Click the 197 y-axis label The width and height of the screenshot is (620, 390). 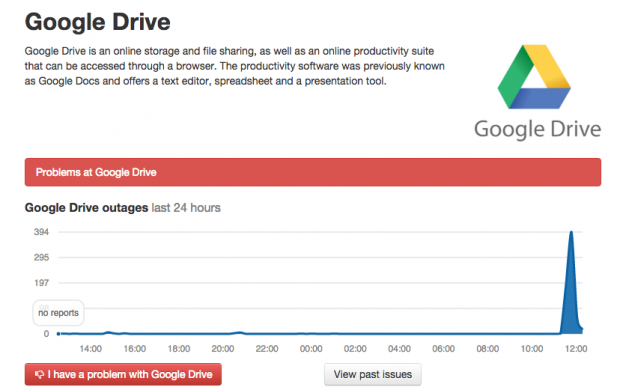click(x=41, y=283)
